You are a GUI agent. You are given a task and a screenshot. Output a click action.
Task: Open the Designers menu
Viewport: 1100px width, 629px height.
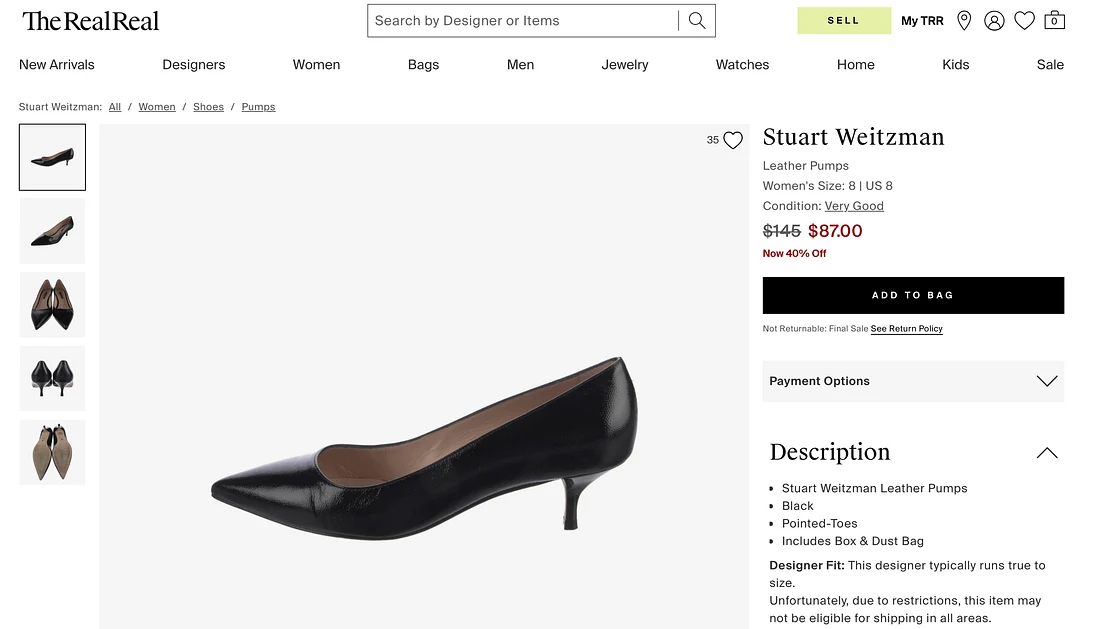coord(194,65)
